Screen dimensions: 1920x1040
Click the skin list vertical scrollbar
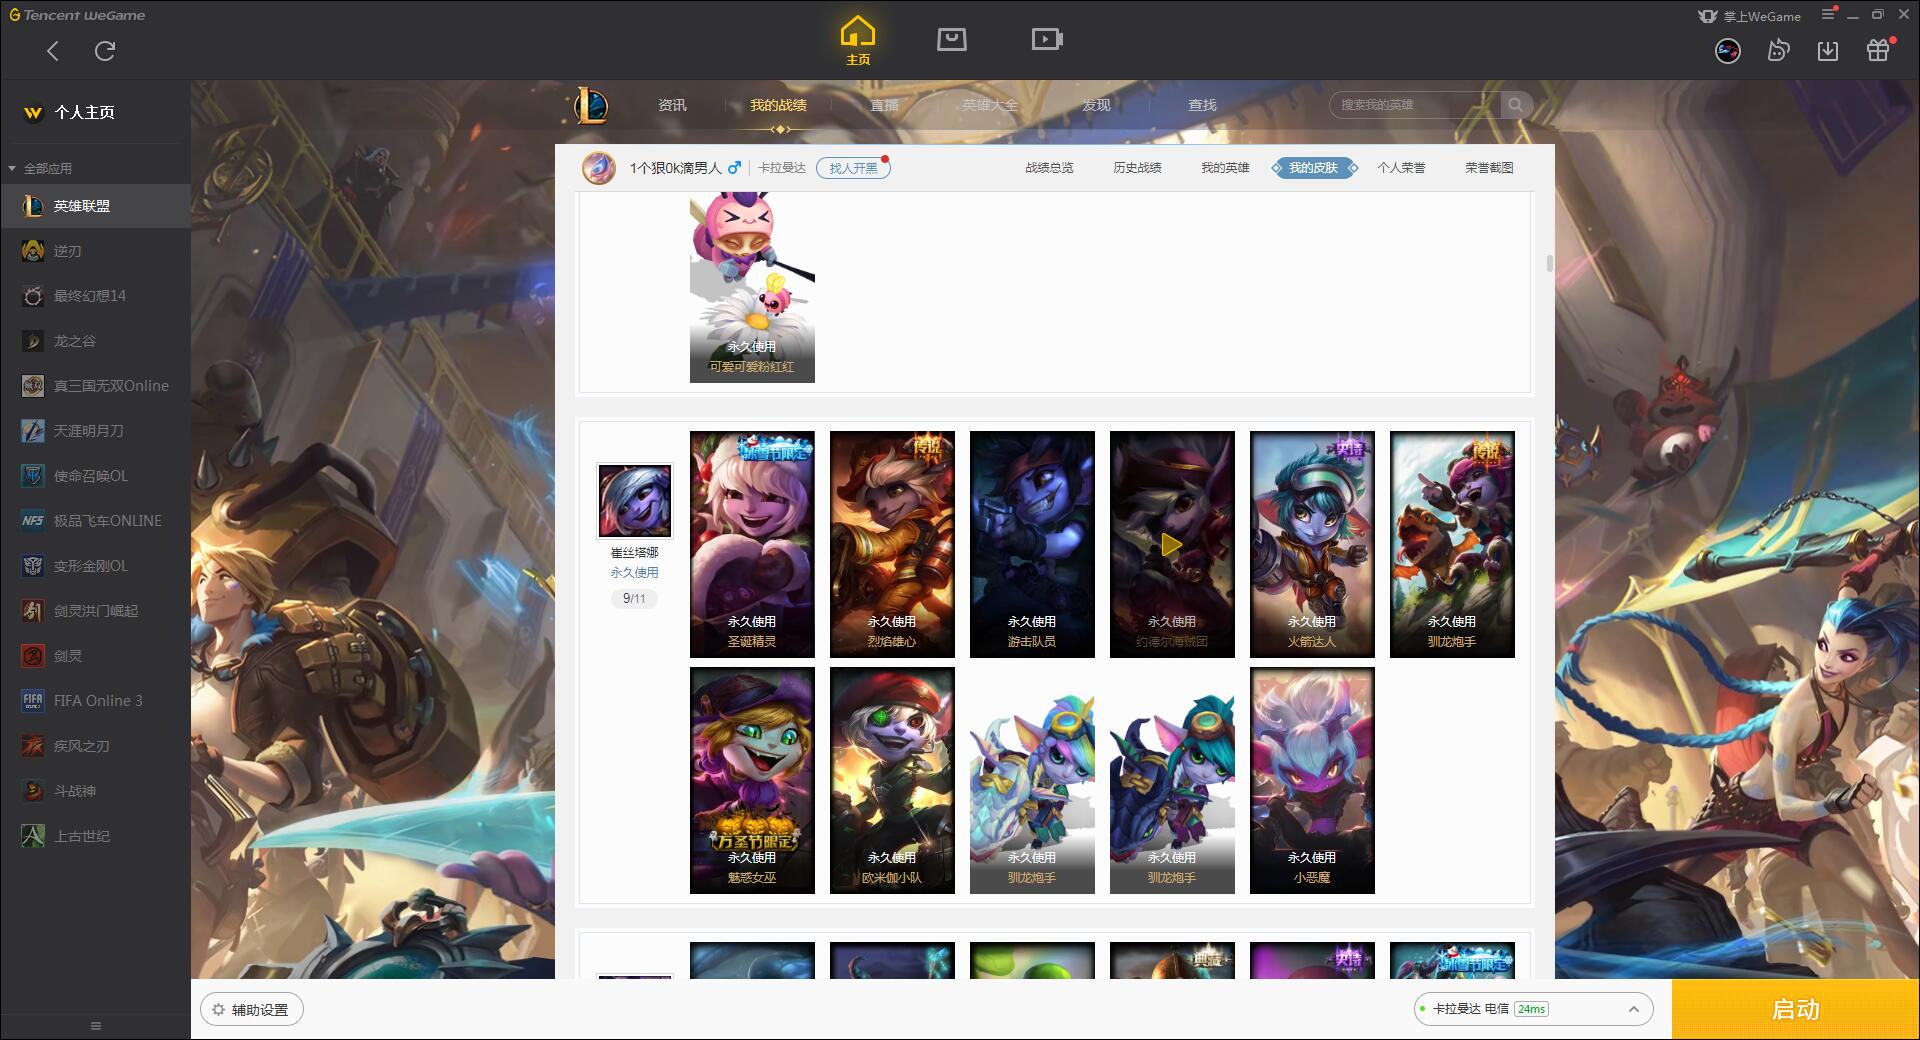coord(1549,264)
